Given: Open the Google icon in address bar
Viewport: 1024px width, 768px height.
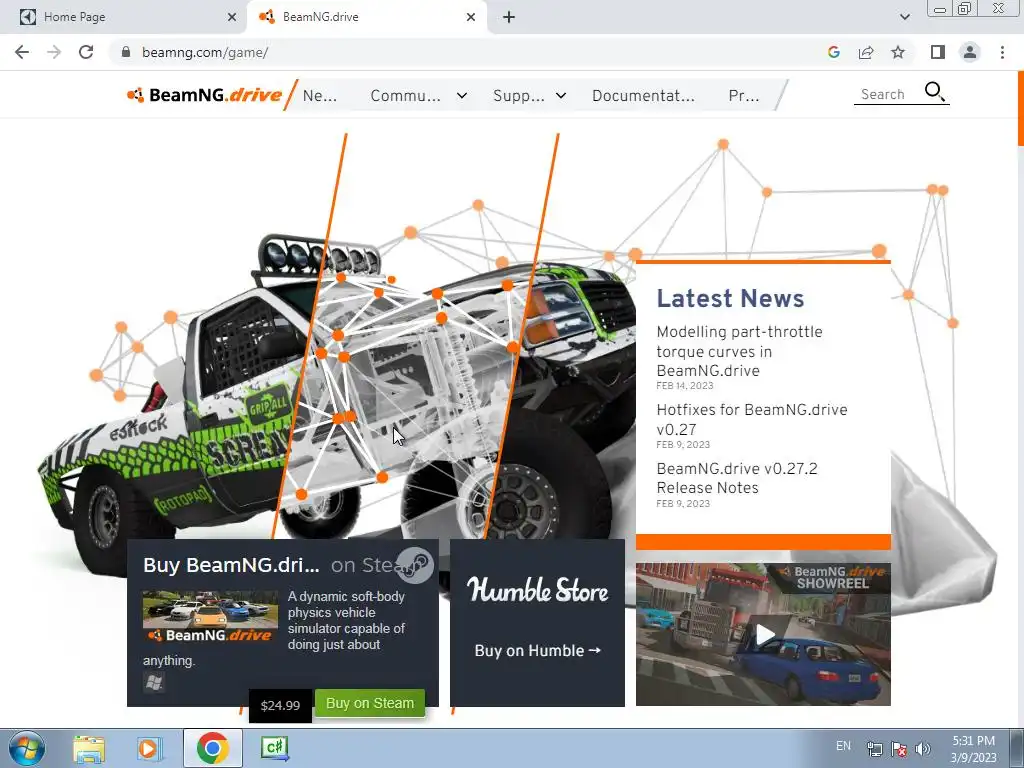Looking at the screenshot, I should 833,52.
